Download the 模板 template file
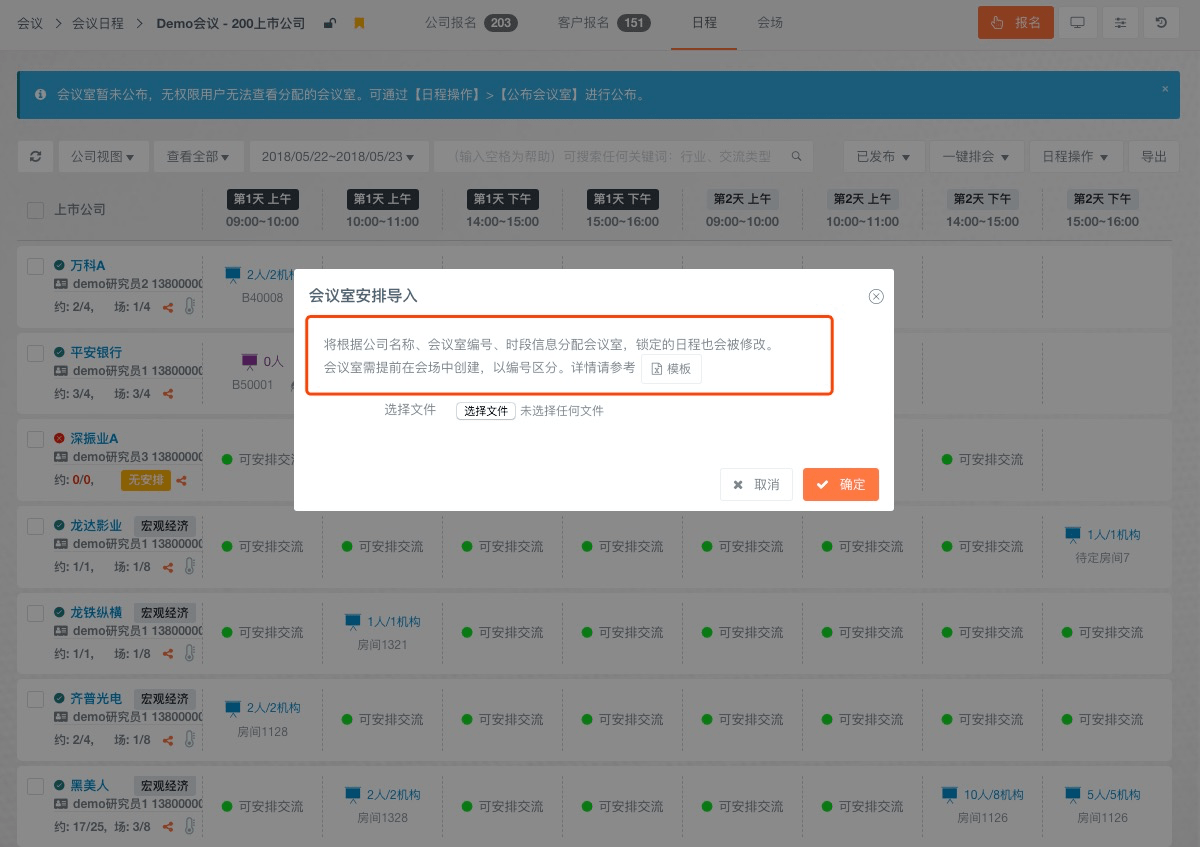This screenshot has width=1200, height=847. [671, 369]
